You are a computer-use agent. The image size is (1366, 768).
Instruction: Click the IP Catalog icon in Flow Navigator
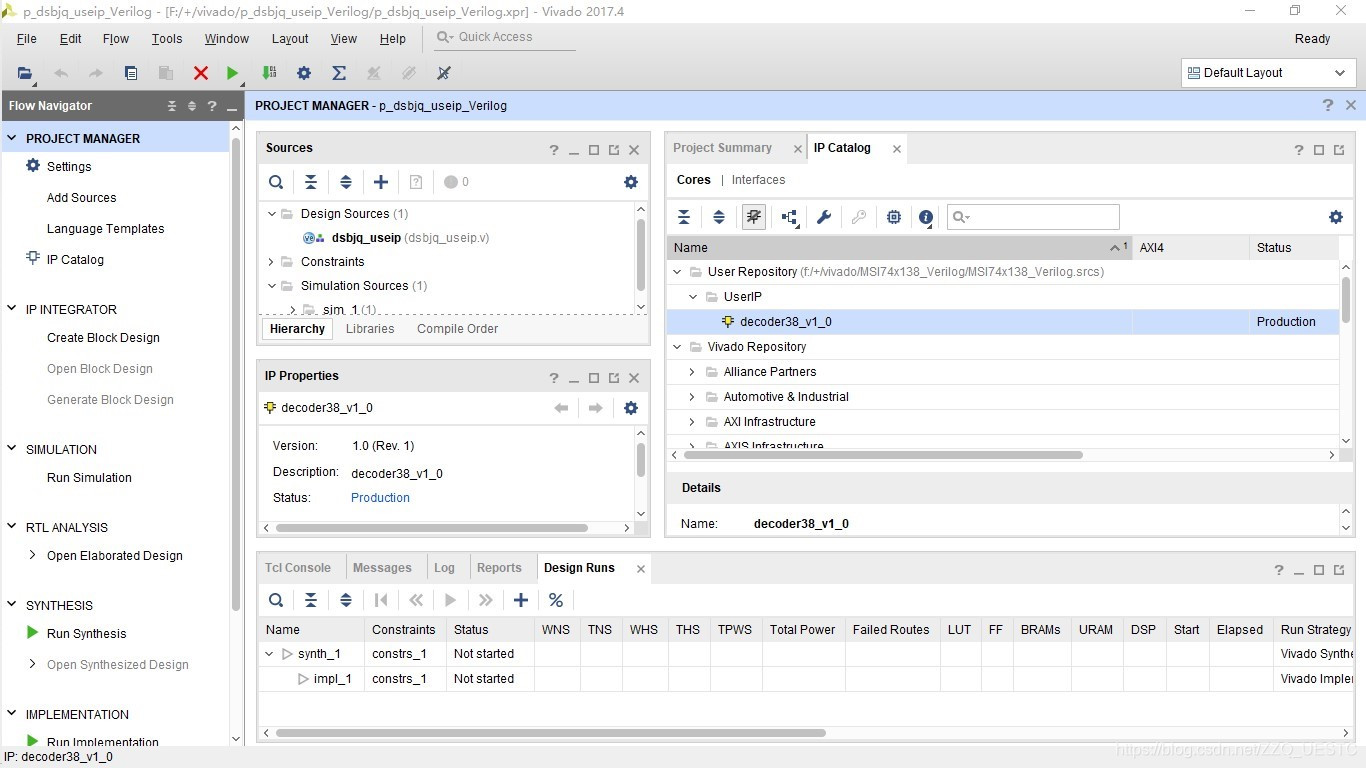(33, 259)
